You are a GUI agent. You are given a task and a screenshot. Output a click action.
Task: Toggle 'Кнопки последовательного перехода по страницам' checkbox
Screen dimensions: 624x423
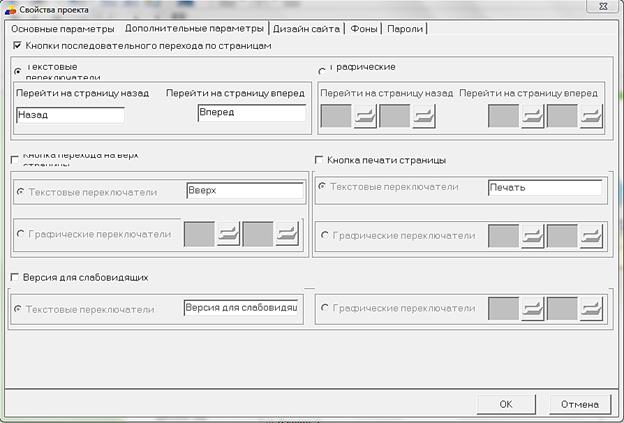18,46
